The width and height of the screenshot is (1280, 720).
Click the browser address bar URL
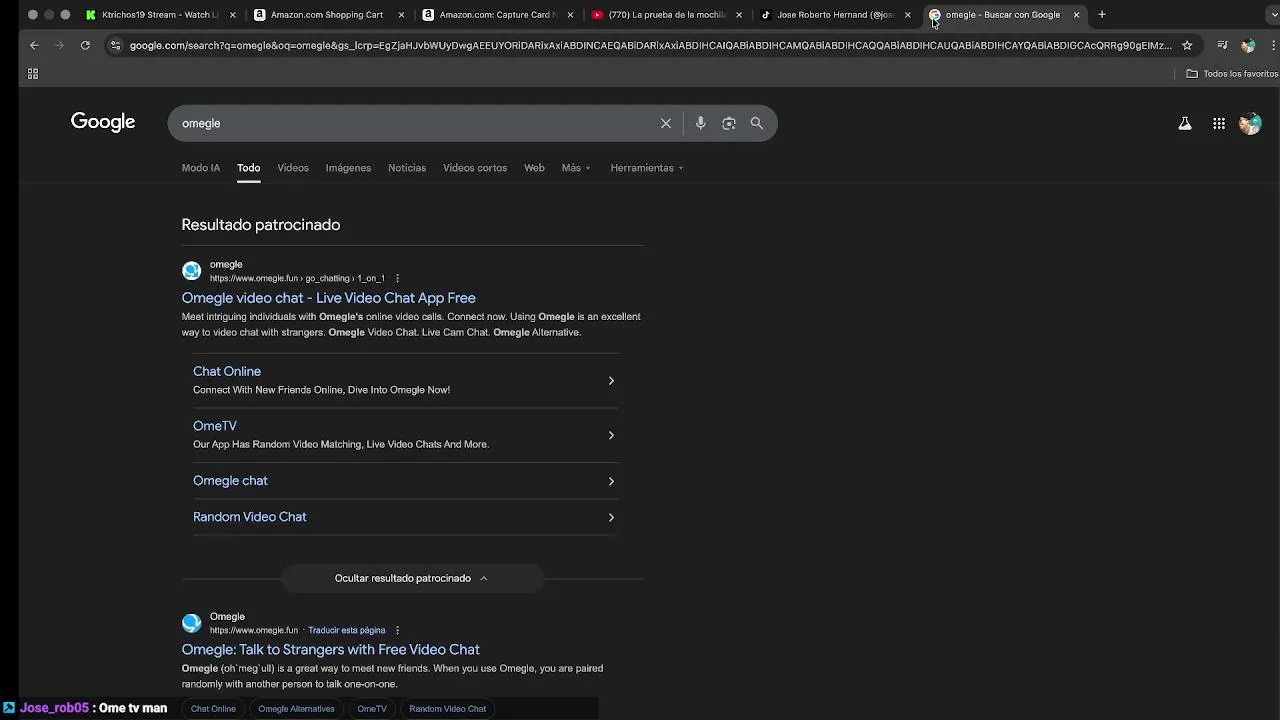click(650, 45)
